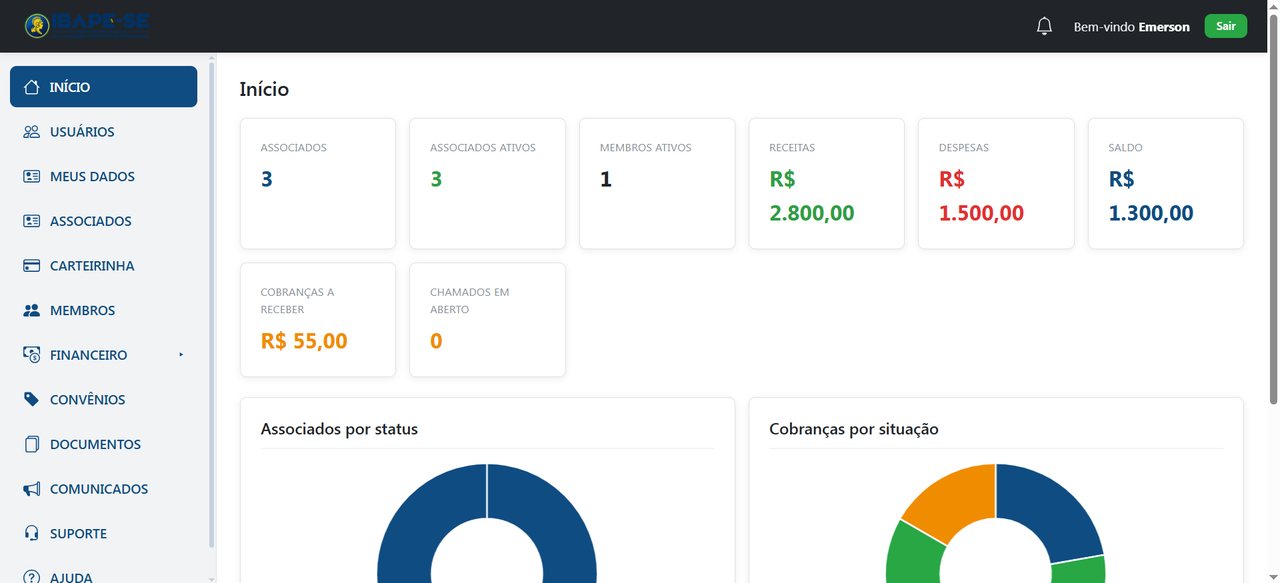Click the Suporte headset icon
Image resolution: width=1280 pixels, height=583 pixels.
pyautogui.click(x=32, y=534)
